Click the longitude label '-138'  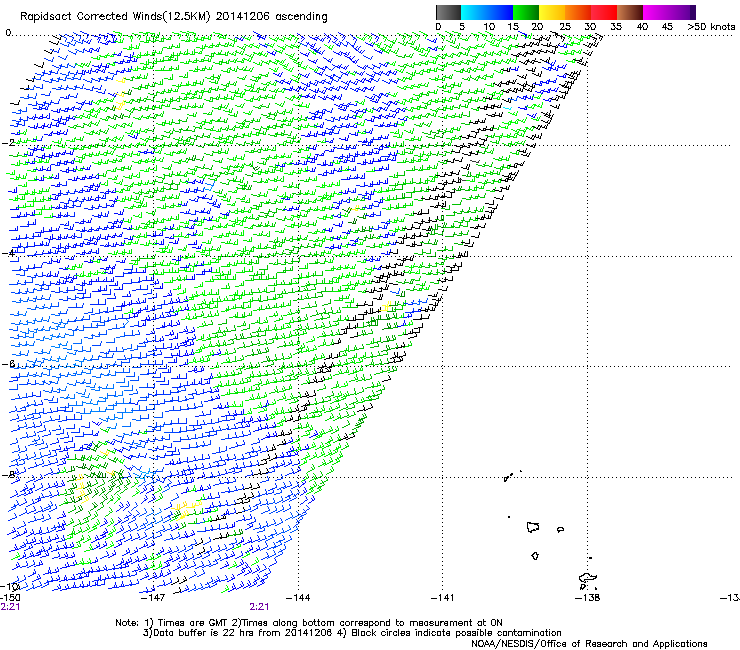588,598
